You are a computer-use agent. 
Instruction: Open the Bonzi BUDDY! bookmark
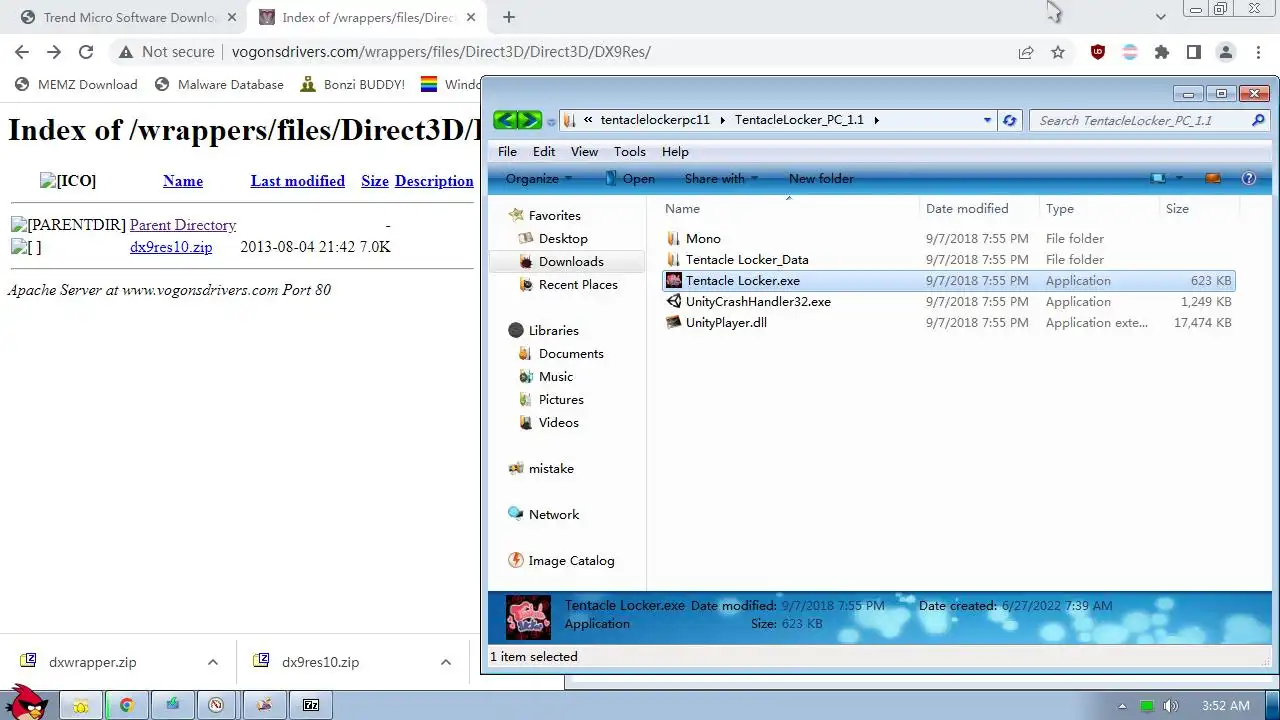352,84
